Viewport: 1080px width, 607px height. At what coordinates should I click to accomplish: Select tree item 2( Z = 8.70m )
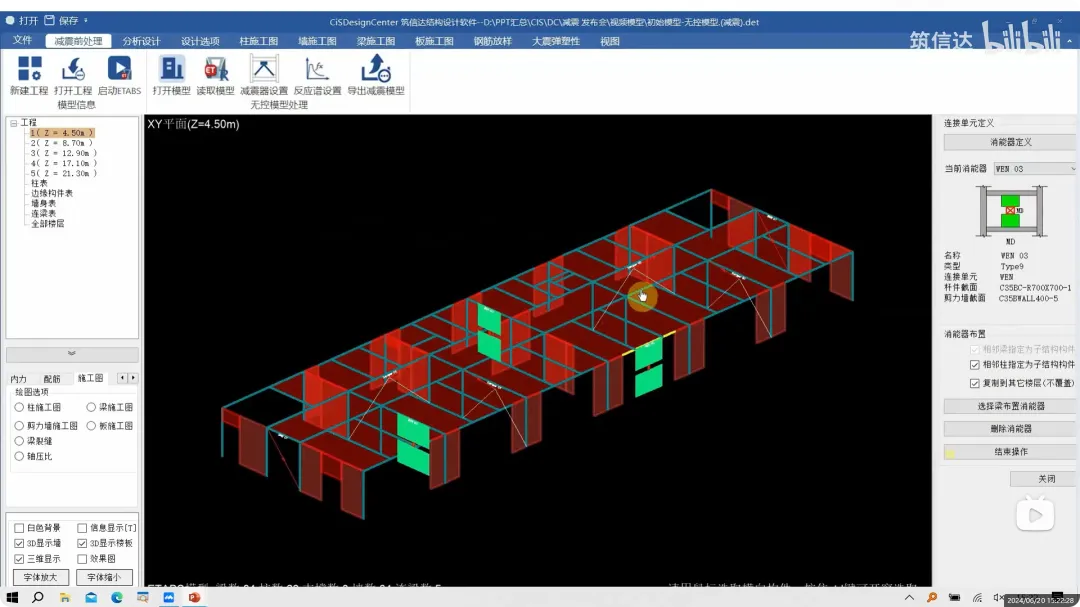click(61, 143)
